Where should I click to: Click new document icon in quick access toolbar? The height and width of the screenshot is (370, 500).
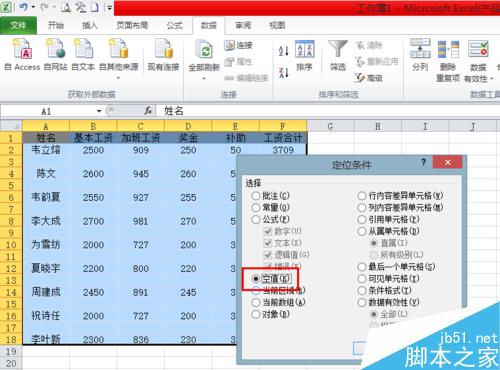(95, 7)
